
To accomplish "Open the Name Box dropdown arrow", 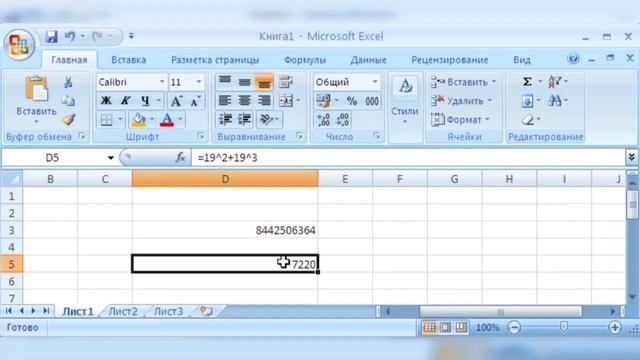I will point(110,158).
